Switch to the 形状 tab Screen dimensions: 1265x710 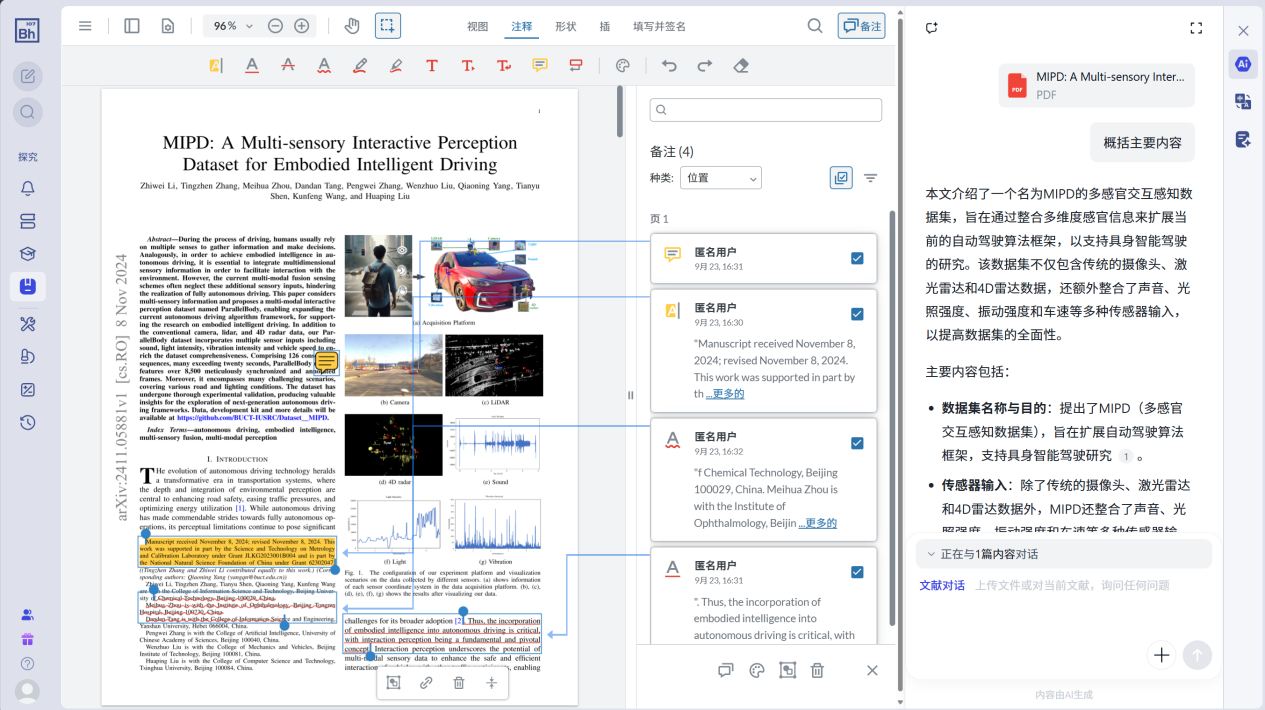[565, 26]
